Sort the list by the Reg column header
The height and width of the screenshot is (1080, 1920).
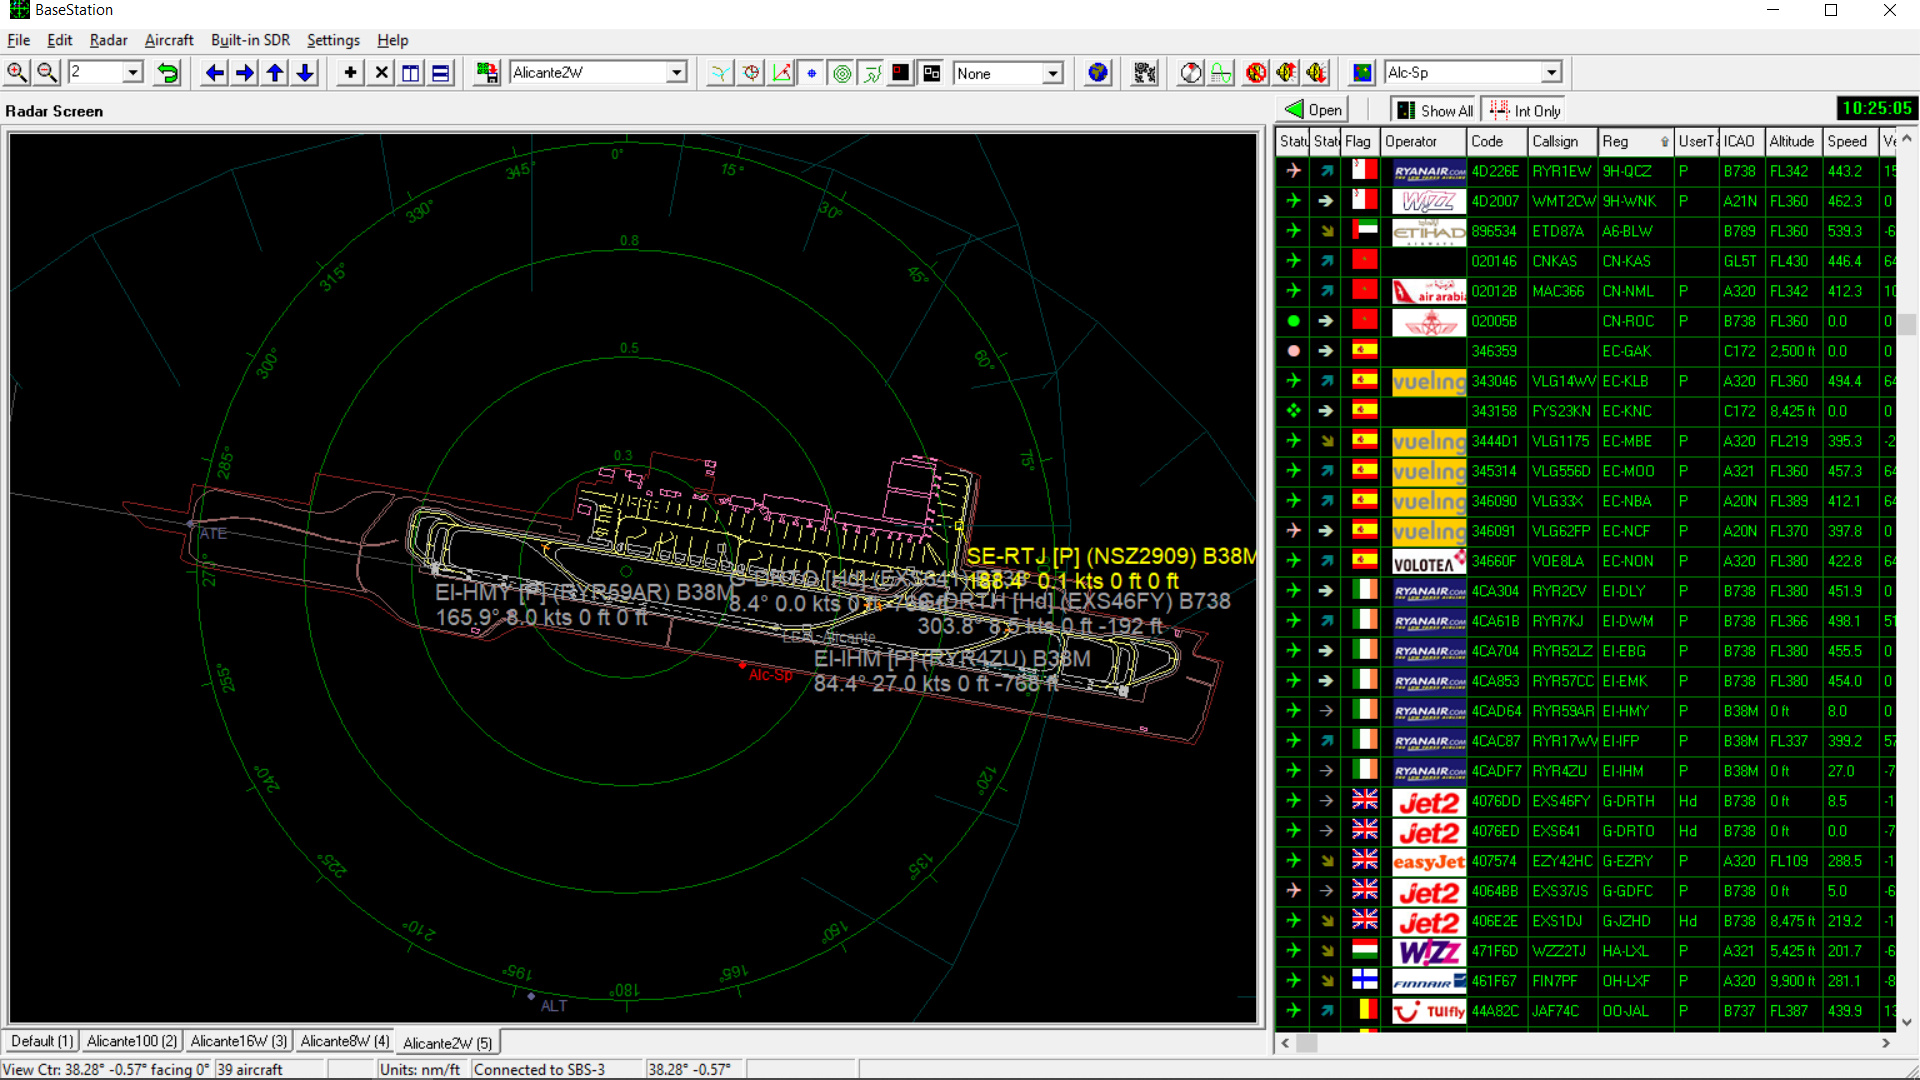click(1635, 142)
